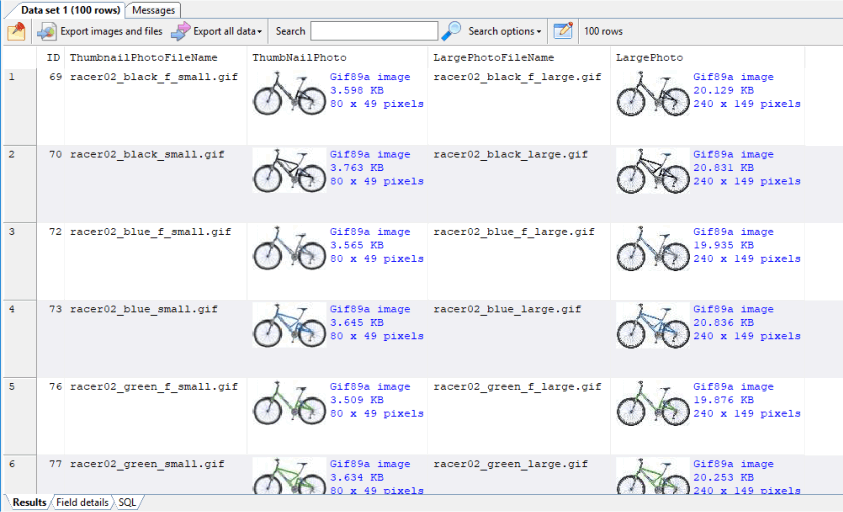843x512 pixels.
Task: Open the Field details bottom tab
Action: coord(82,502)
